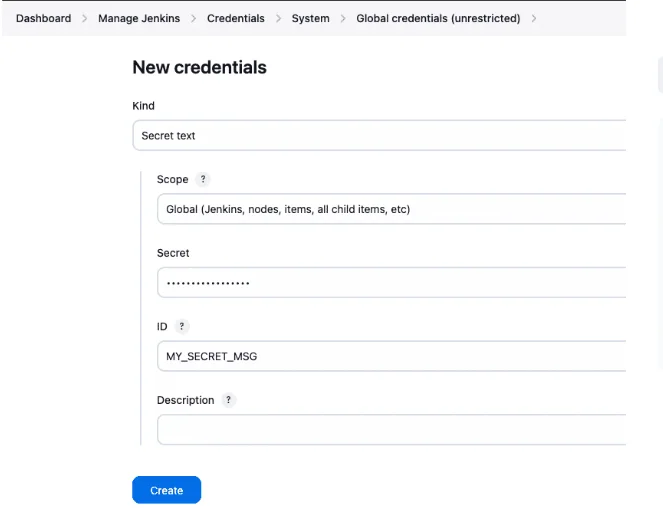The width and height of the screenshot is (663, 530).
Task: Click the chevron after Dashboard breadcrumb
Action: (x=85, y=19)
